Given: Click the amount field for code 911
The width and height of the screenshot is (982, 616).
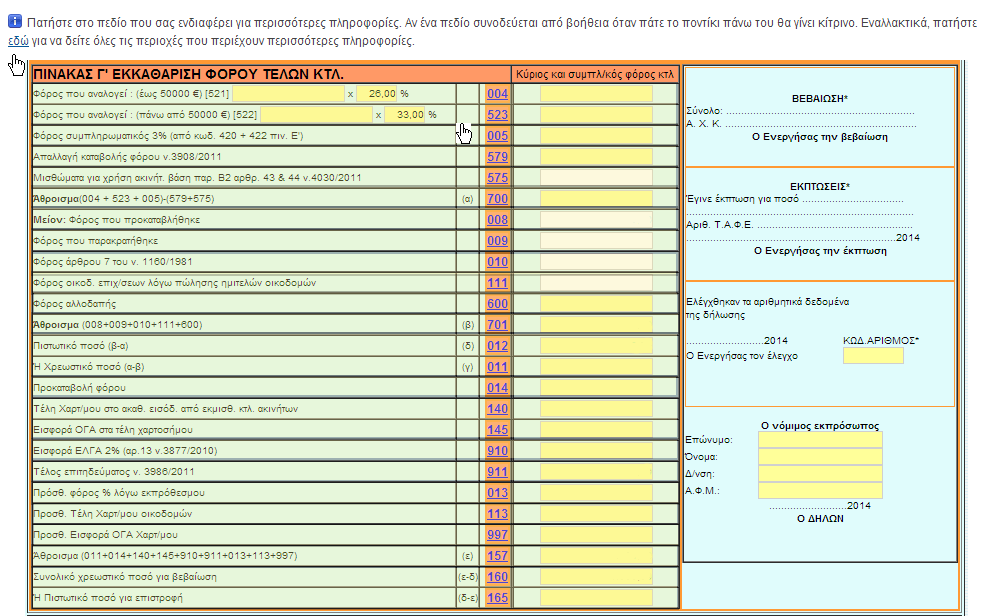Looking at the screenshot, I should tap(596, 471).
